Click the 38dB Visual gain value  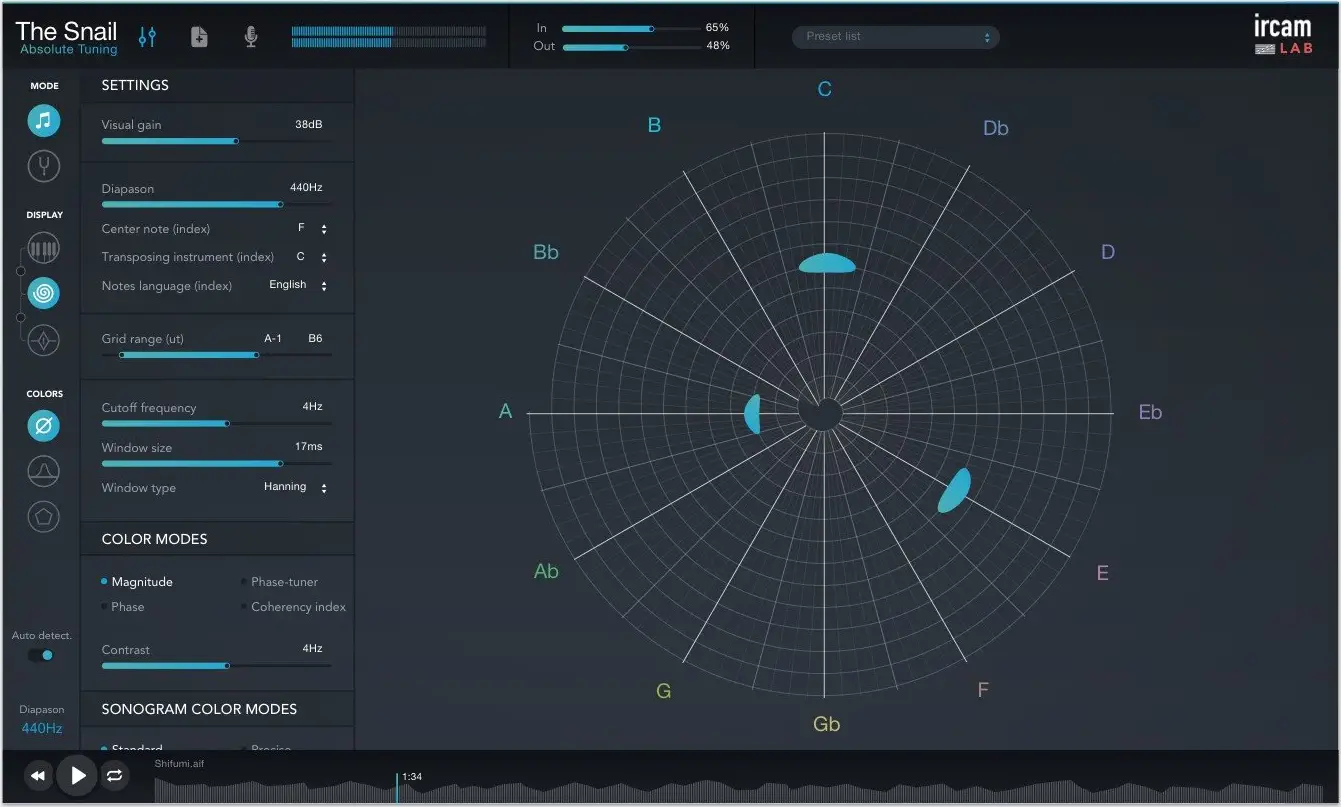309,125
